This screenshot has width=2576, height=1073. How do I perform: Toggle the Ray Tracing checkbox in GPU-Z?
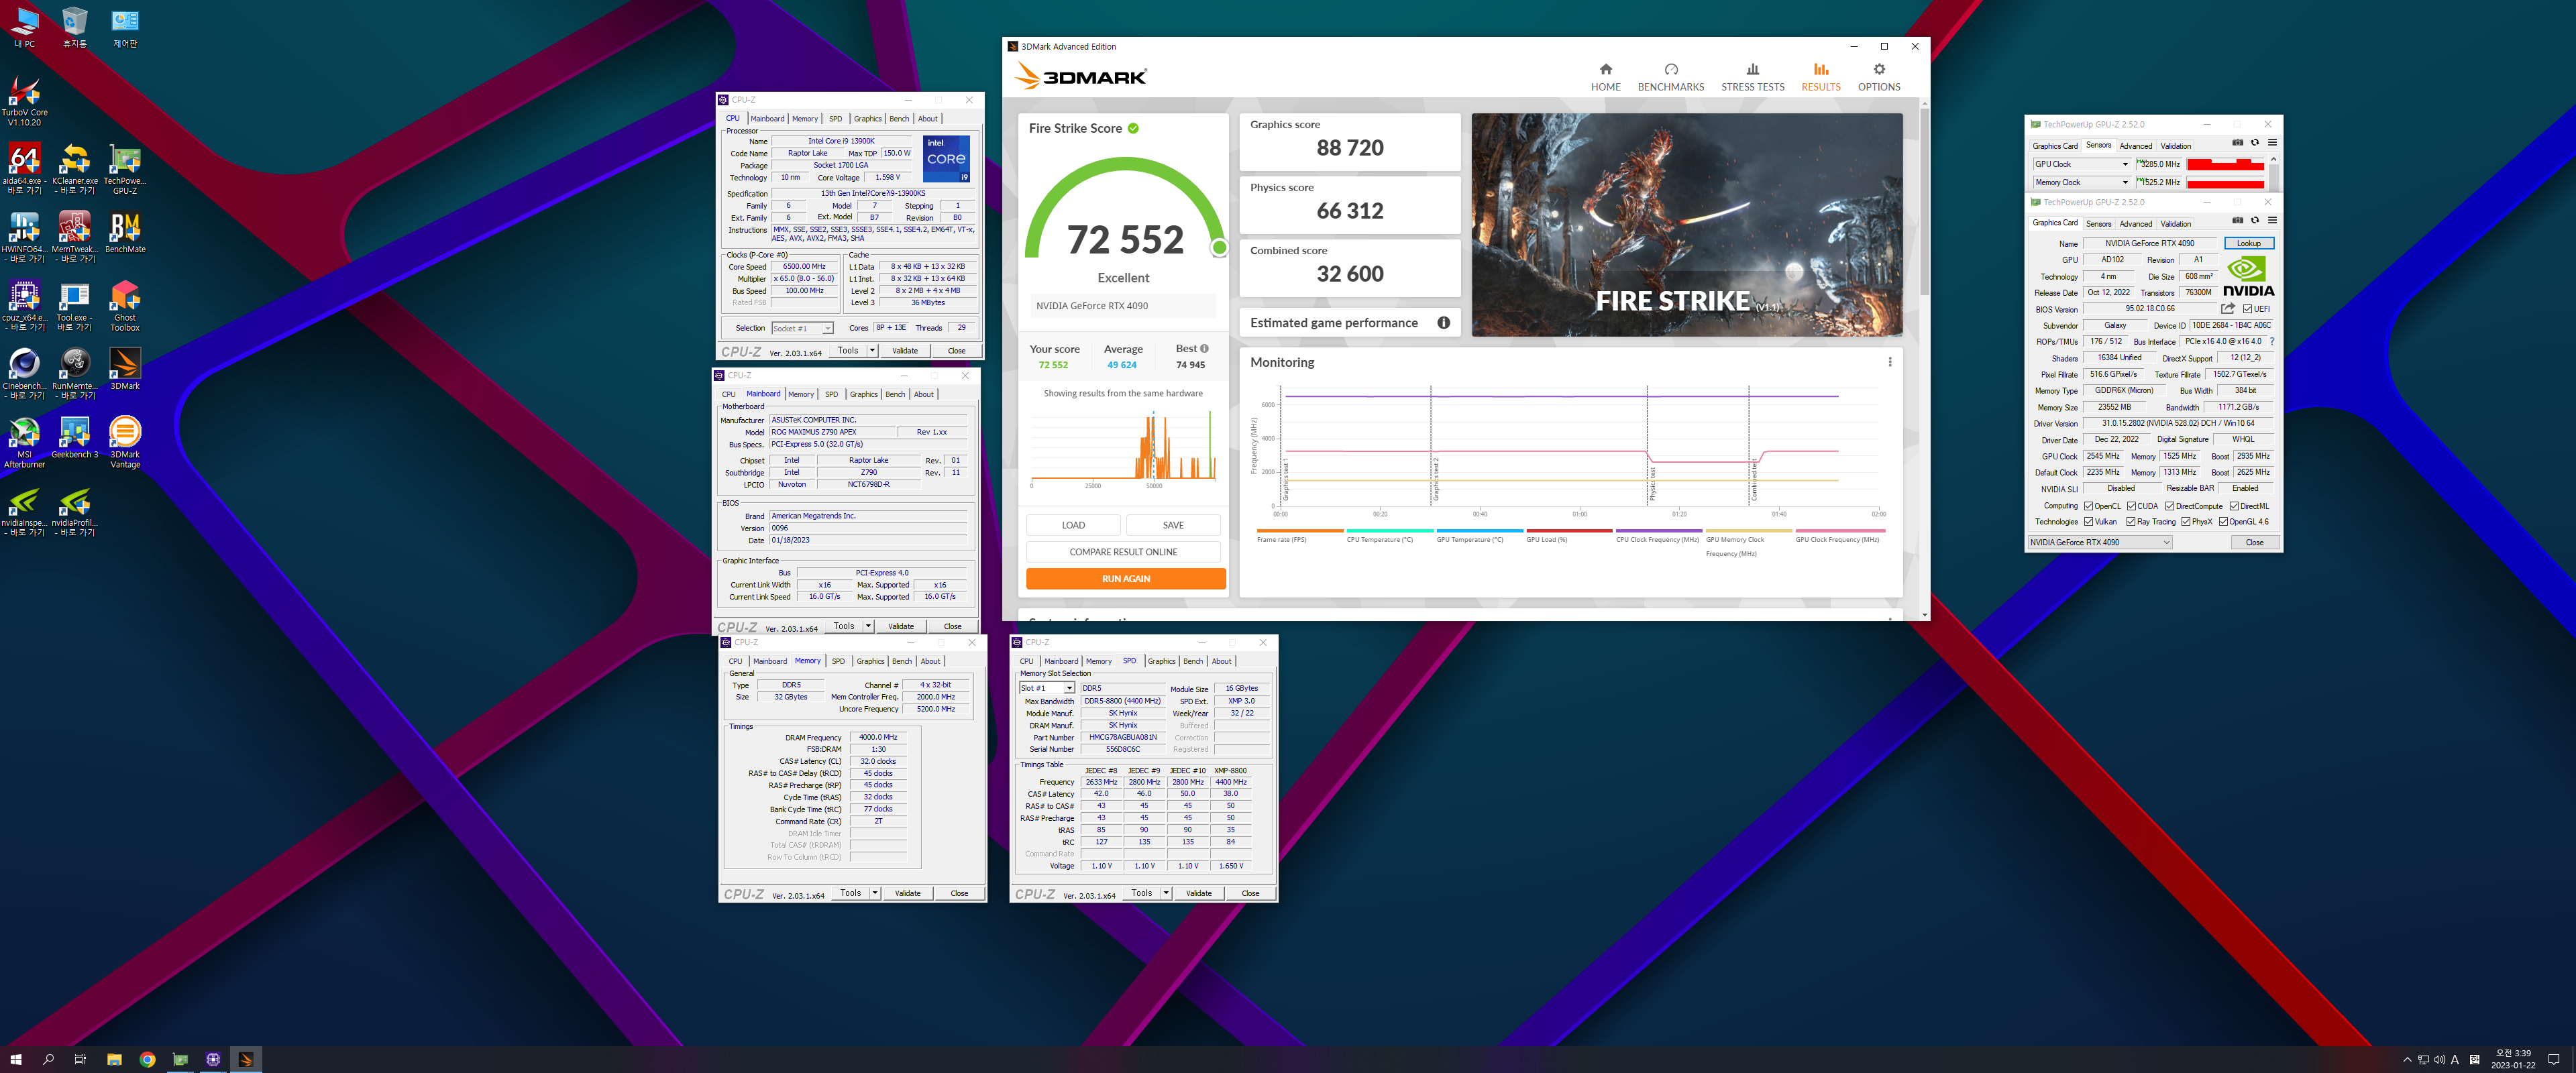pos(2131,522)
